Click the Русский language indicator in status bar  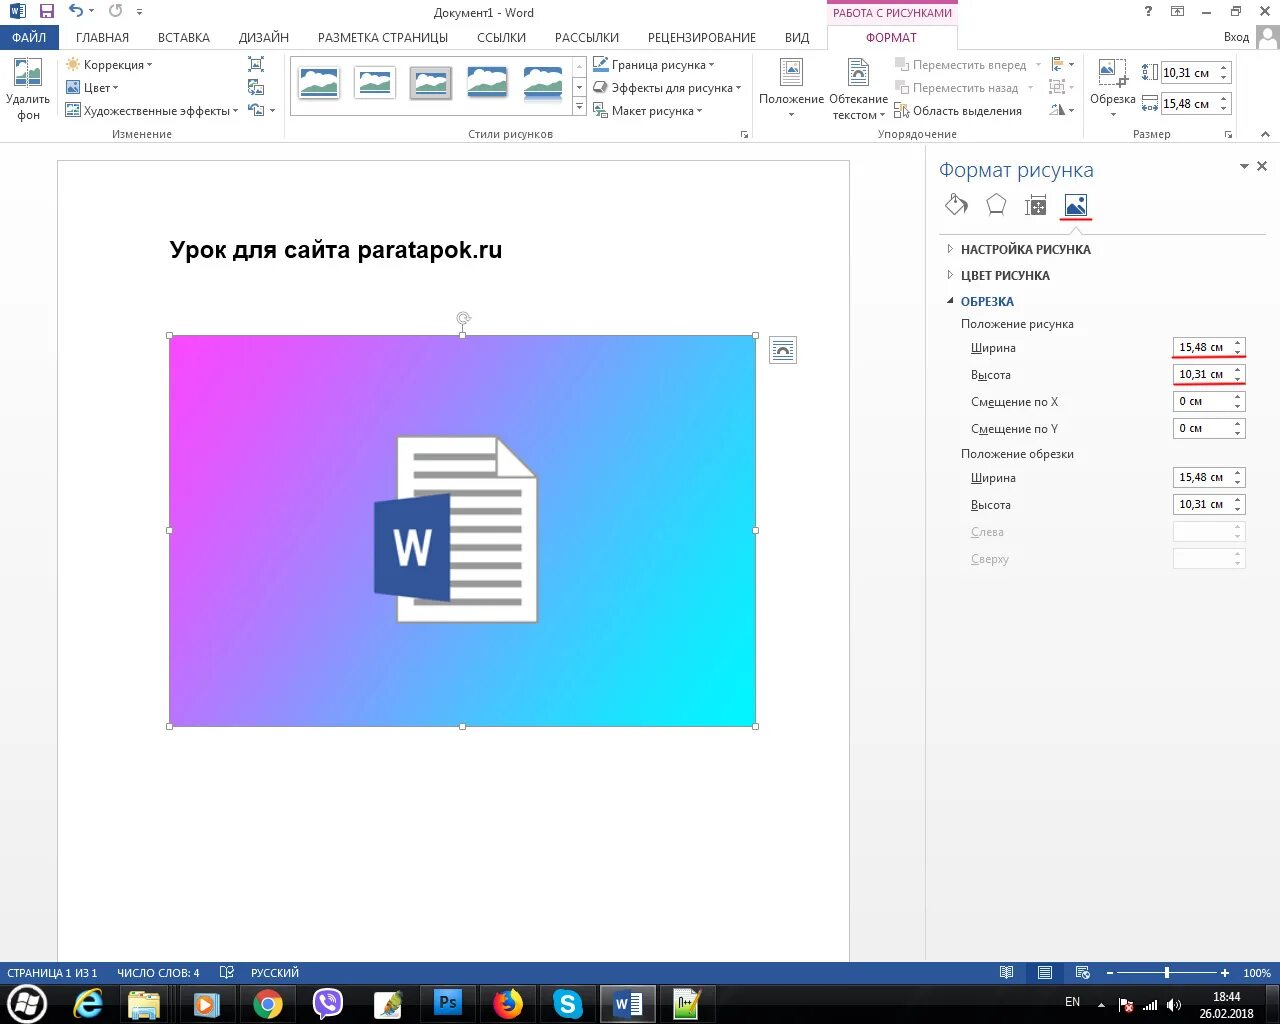[274, 973]
